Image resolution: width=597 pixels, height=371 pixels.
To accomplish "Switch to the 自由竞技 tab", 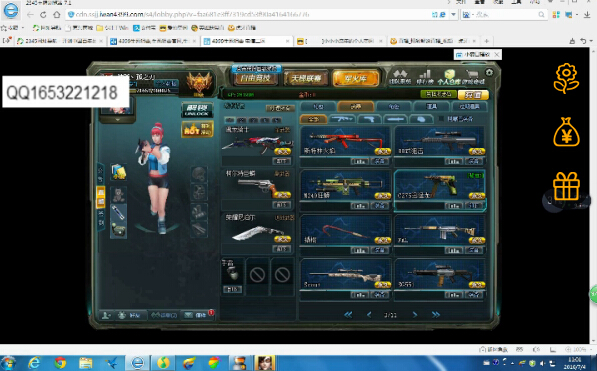I will click(255, 78).
